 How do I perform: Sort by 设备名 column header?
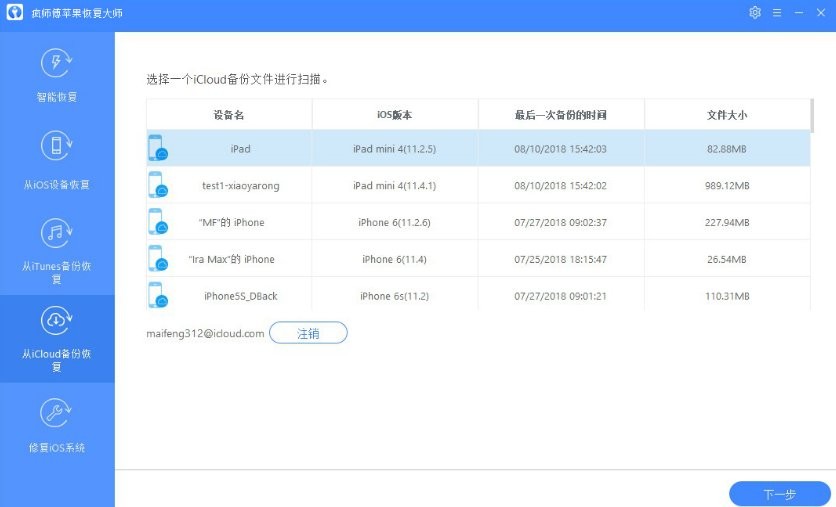(228, 115)
